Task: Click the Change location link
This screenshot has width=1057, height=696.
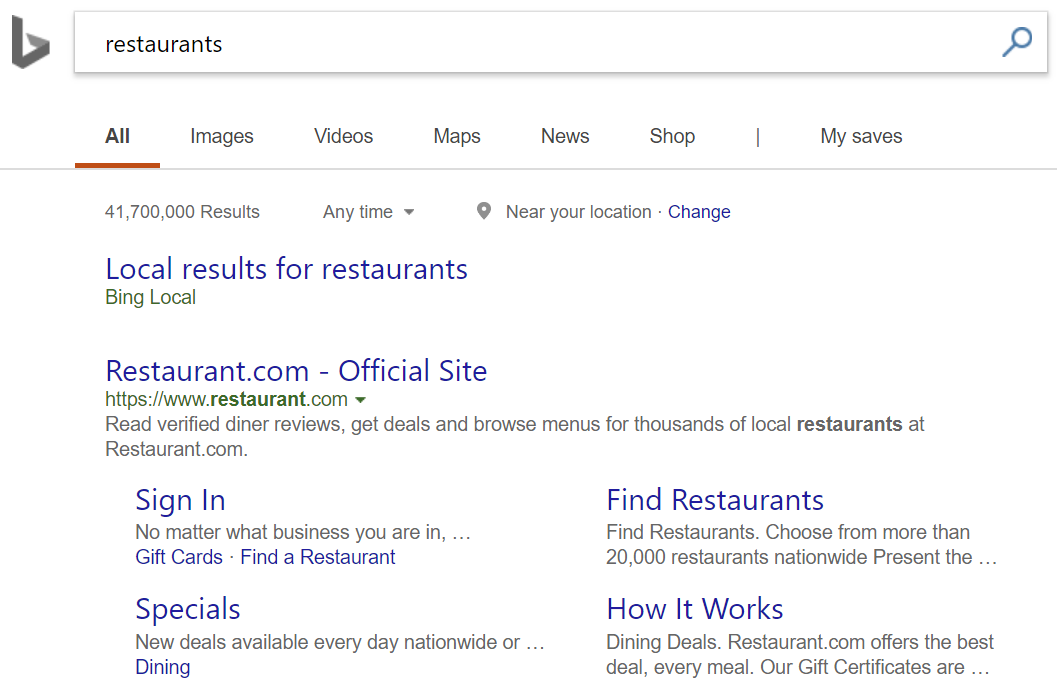Action: pyautogui.click(x=699, y=212)
